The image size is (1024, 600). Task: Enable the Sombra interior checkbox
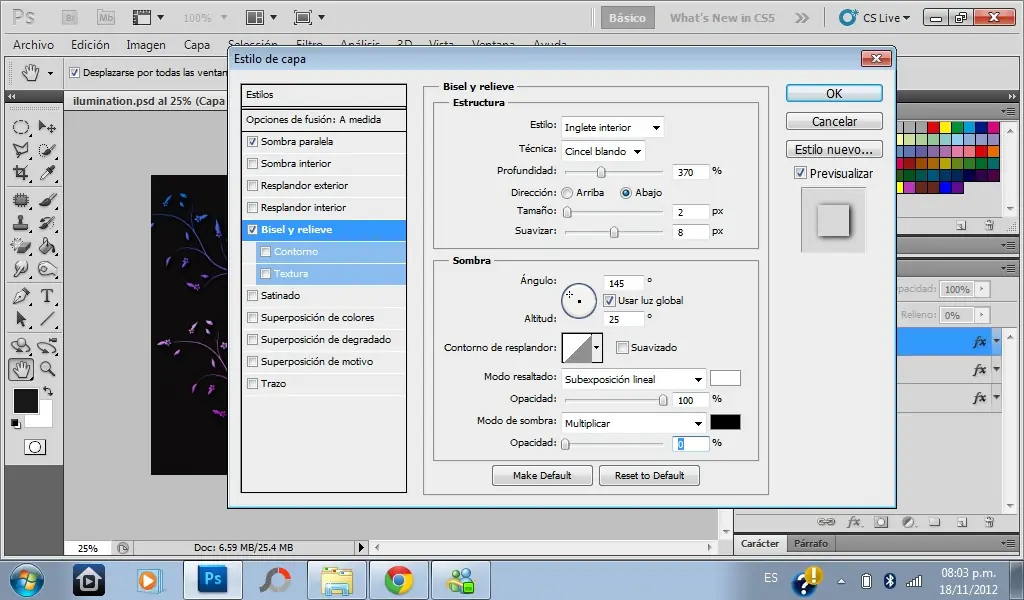[252, 164]
